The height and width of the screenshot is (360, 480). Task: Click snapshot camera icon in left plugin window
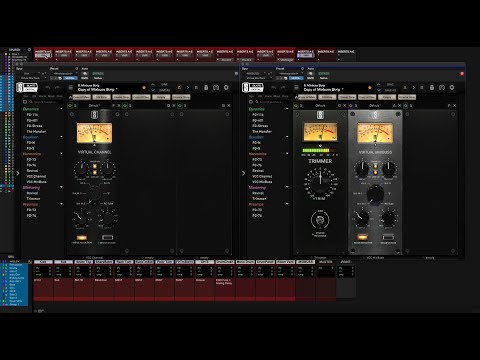pyautogui.click(x=216, y=87)
